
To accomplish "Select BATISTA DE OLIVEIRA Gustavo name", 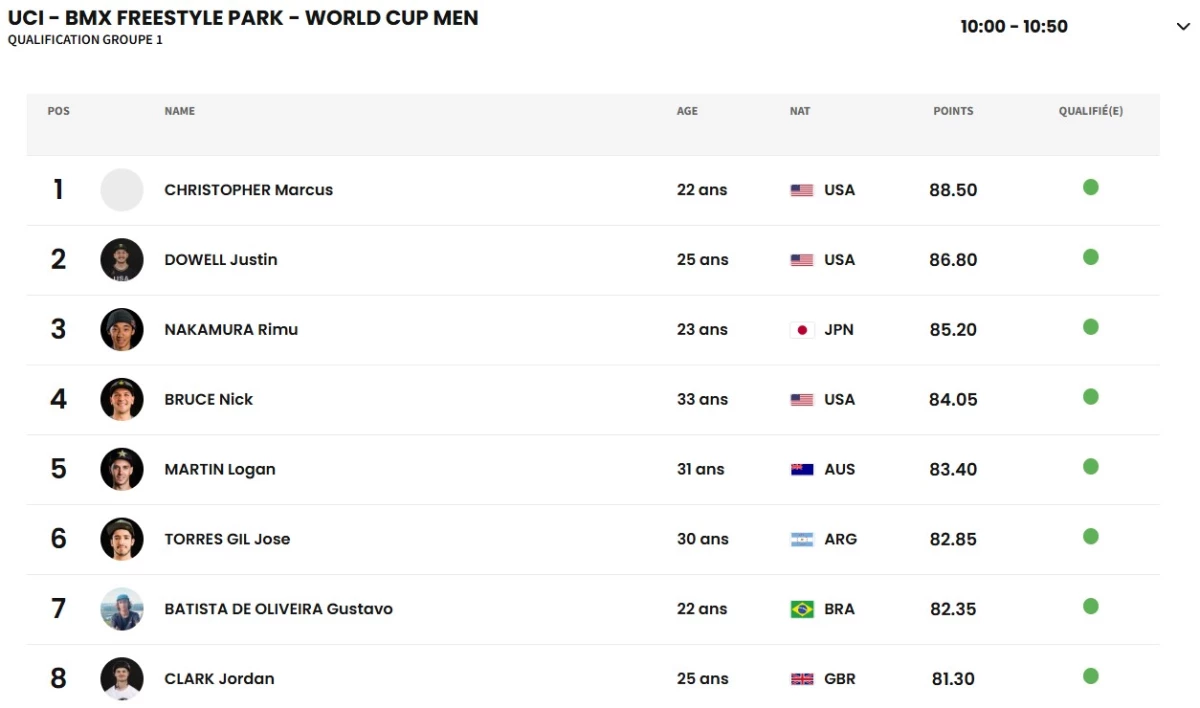I will (x=278, y=609).
